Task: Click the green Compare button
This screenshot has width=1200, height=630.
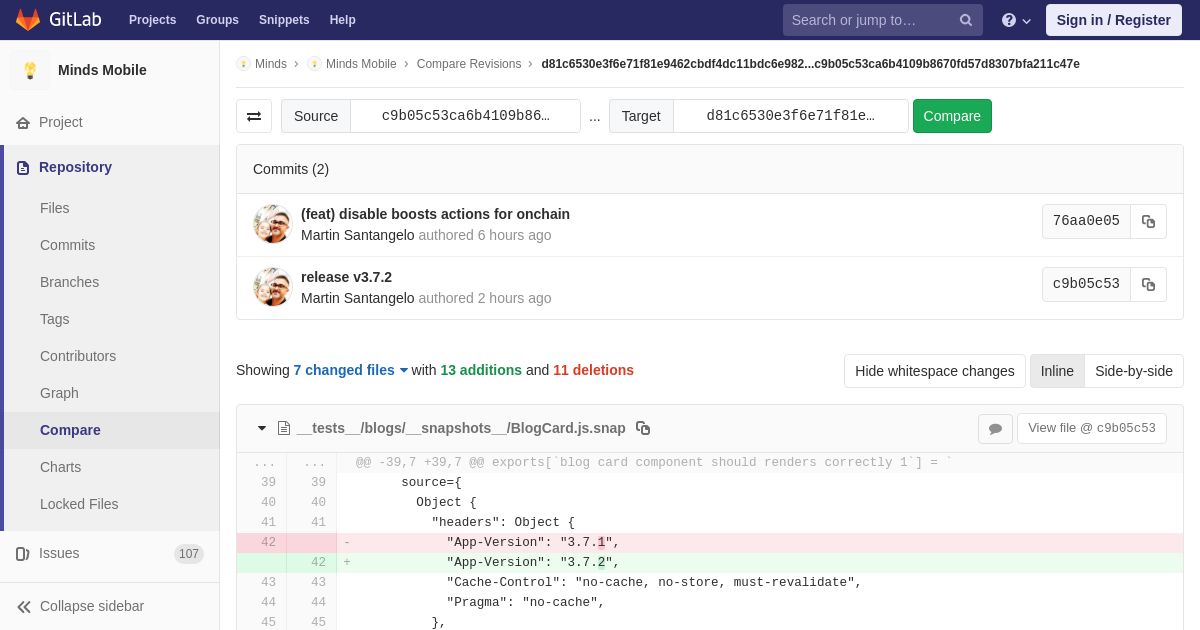Action: 952,116
